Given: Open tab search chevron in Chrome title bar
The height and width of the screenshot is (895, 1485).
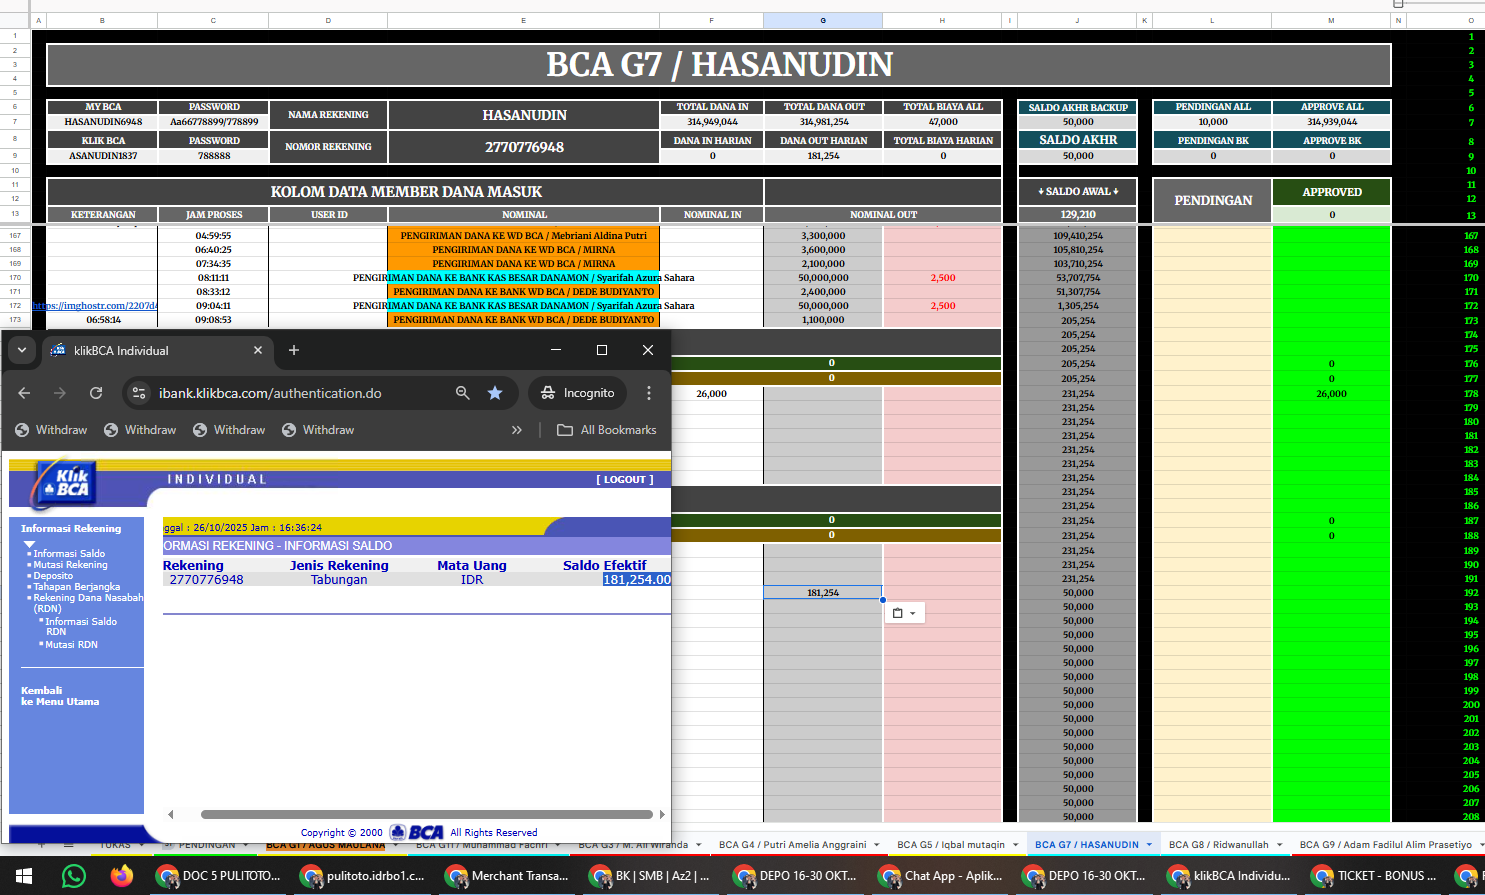Looking at the screenshot, I should pyautogui.click(x=21, y=350).
